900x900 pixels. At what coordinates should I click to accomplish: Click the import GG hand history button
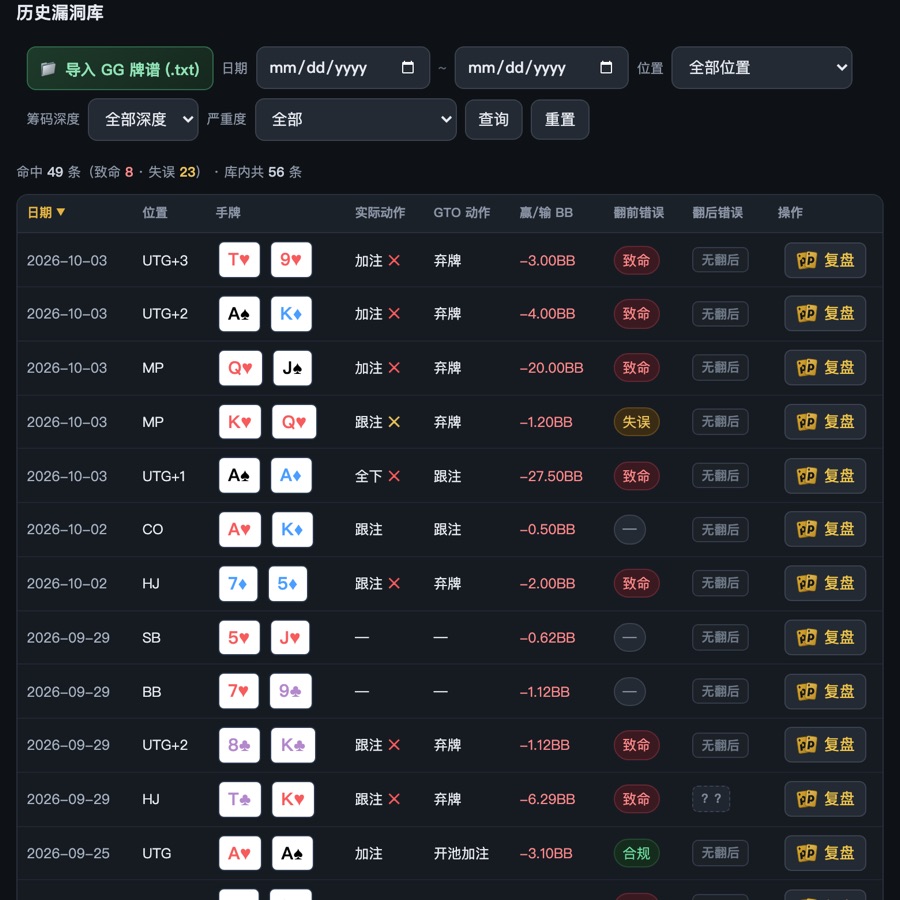pyautogui.click(x=120, y=68)
